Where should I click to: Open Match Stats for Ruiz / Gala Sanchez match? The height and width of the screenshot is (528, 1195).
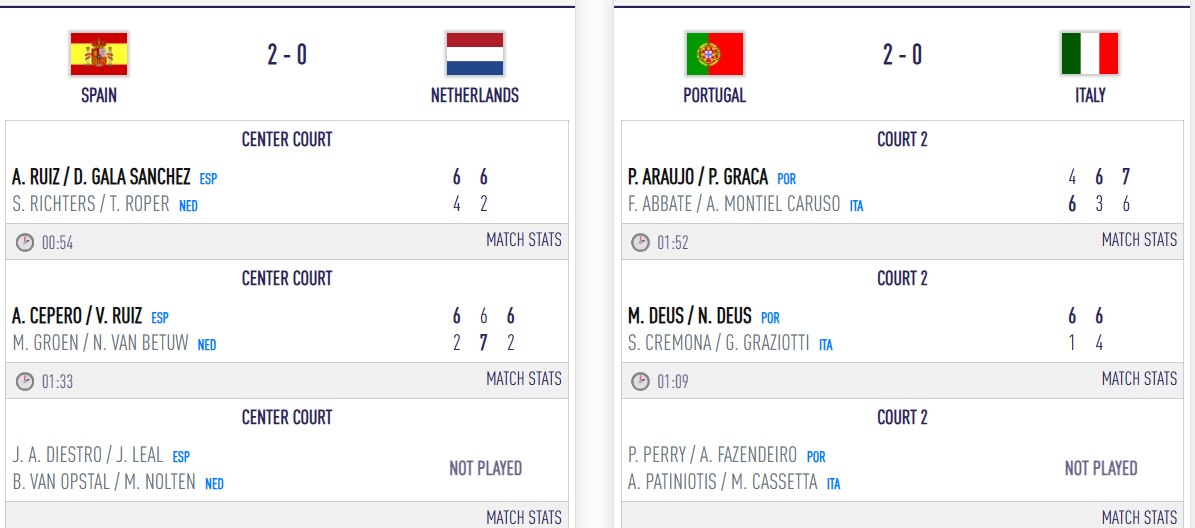click(524, 240)
